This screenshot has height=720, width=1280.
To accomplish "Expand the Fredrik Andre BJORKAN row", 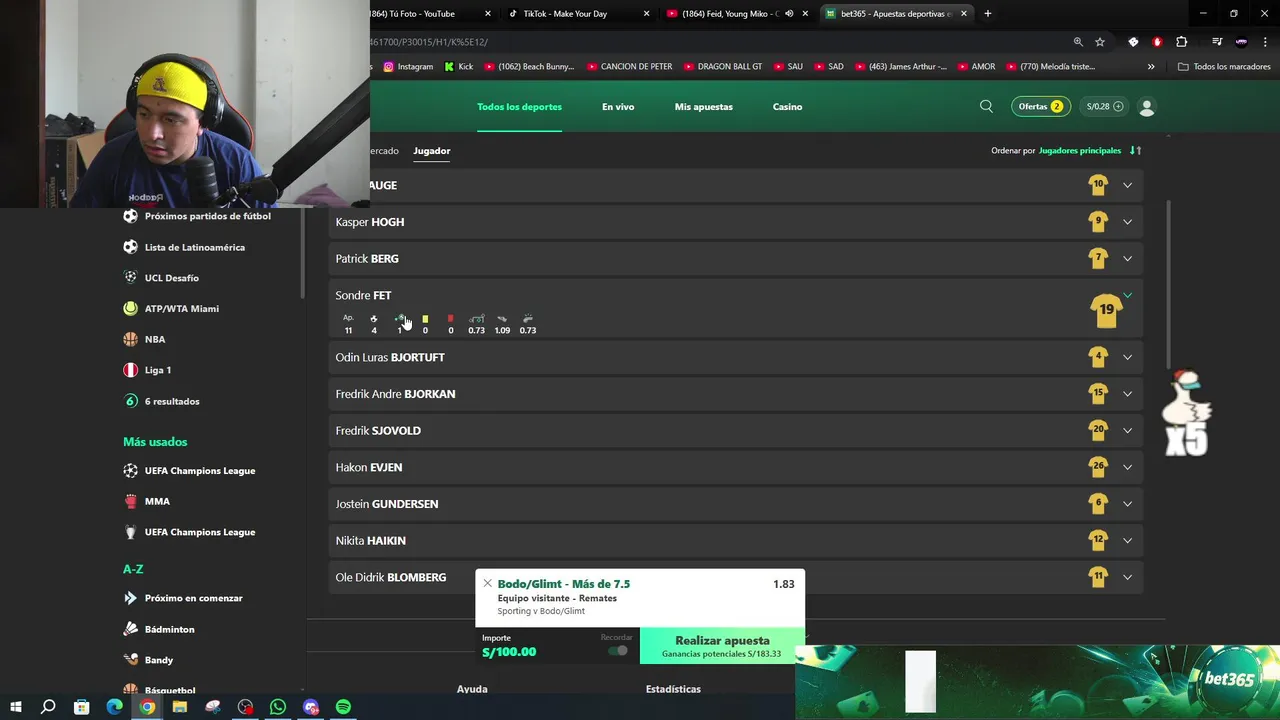I will tap(1127, 394).
